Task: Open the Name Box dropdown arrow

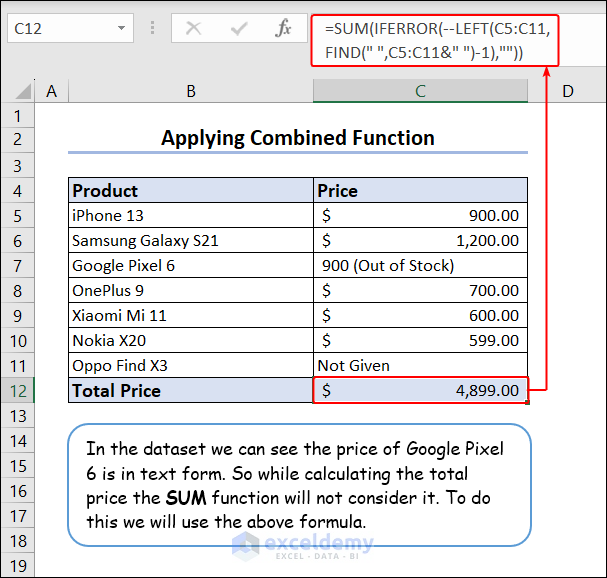Action: pyautogui.click(x=122, y=28)
